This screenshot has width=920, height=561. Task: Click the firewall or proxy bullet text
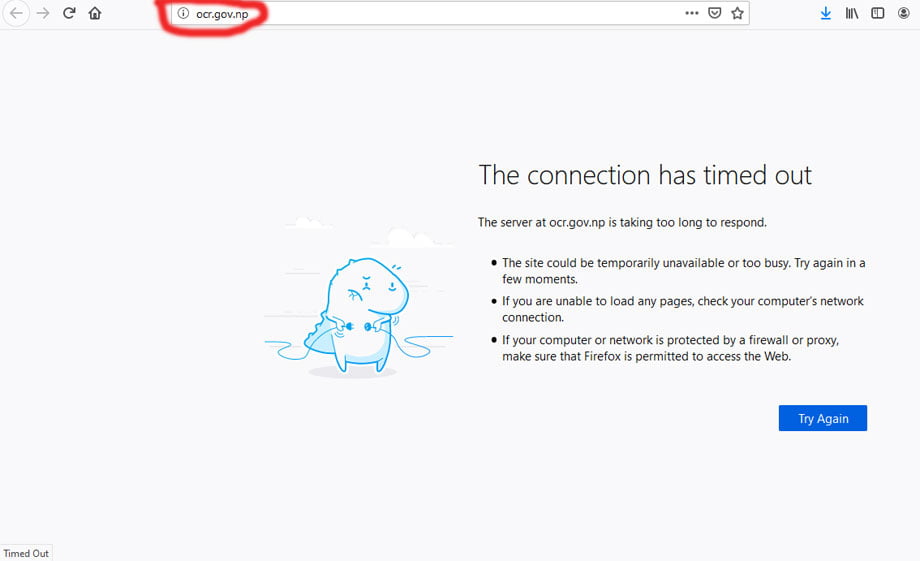[670, 348]
